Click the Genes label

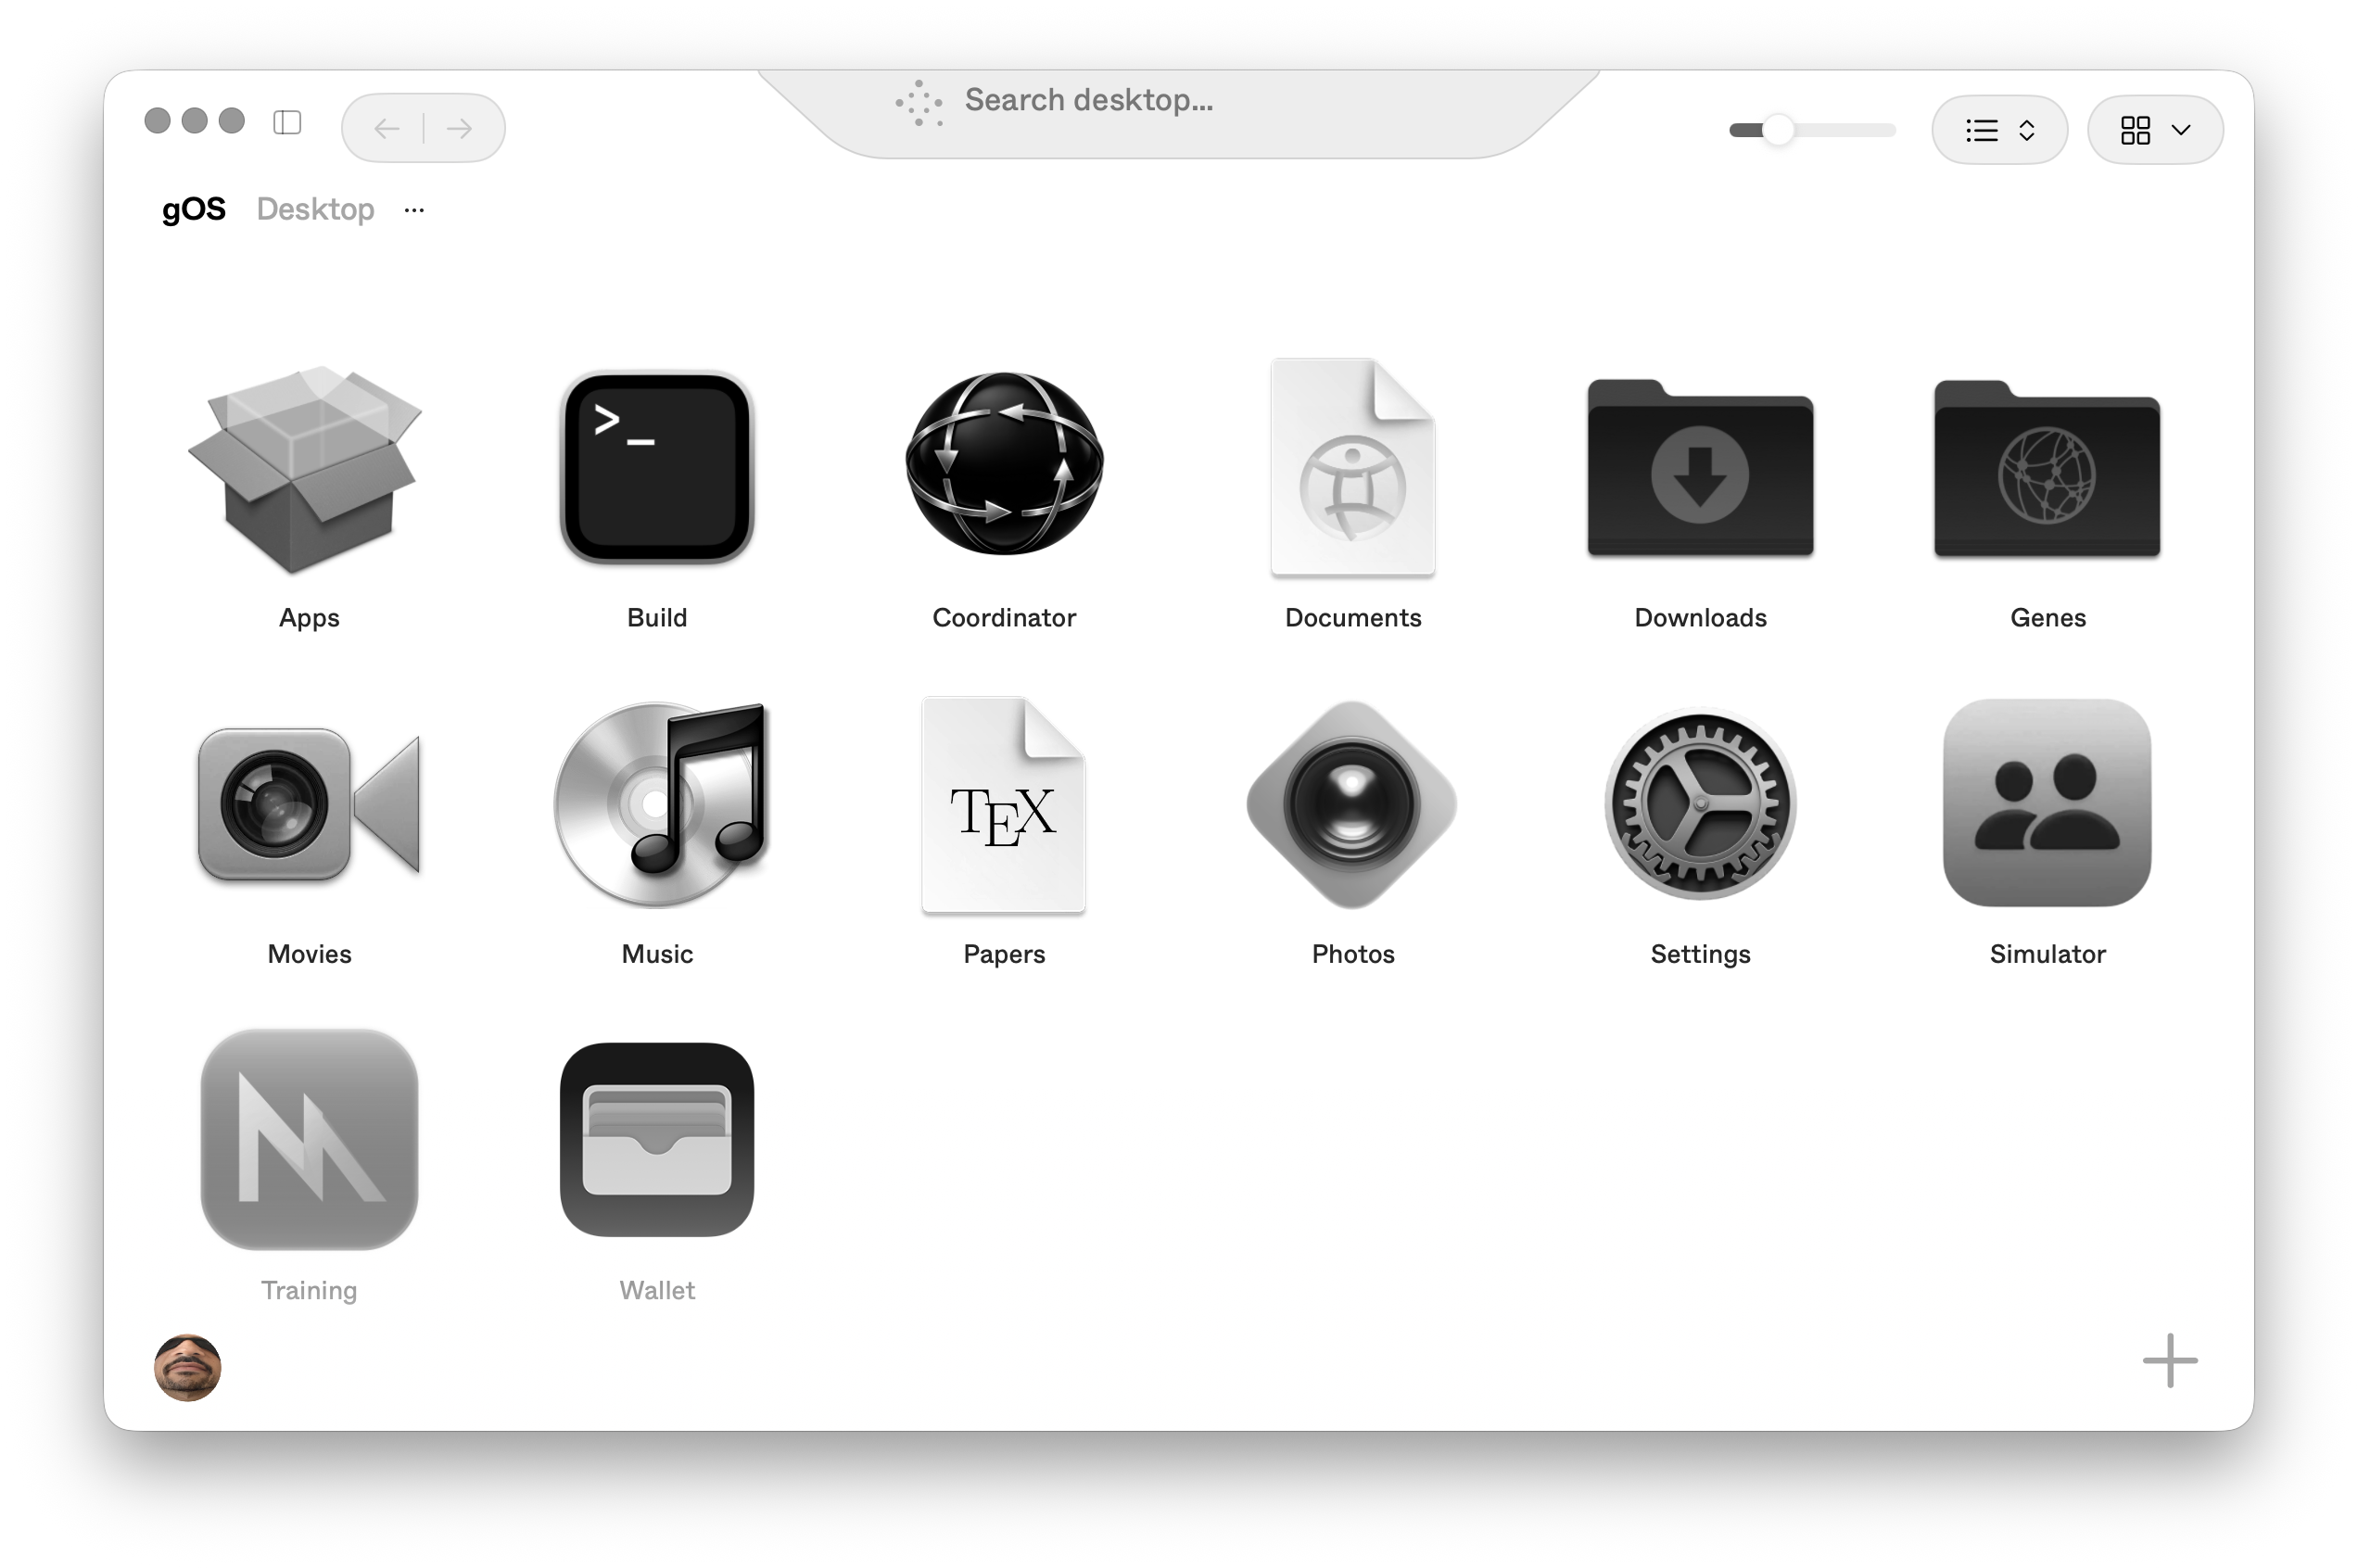[2047, 617]
